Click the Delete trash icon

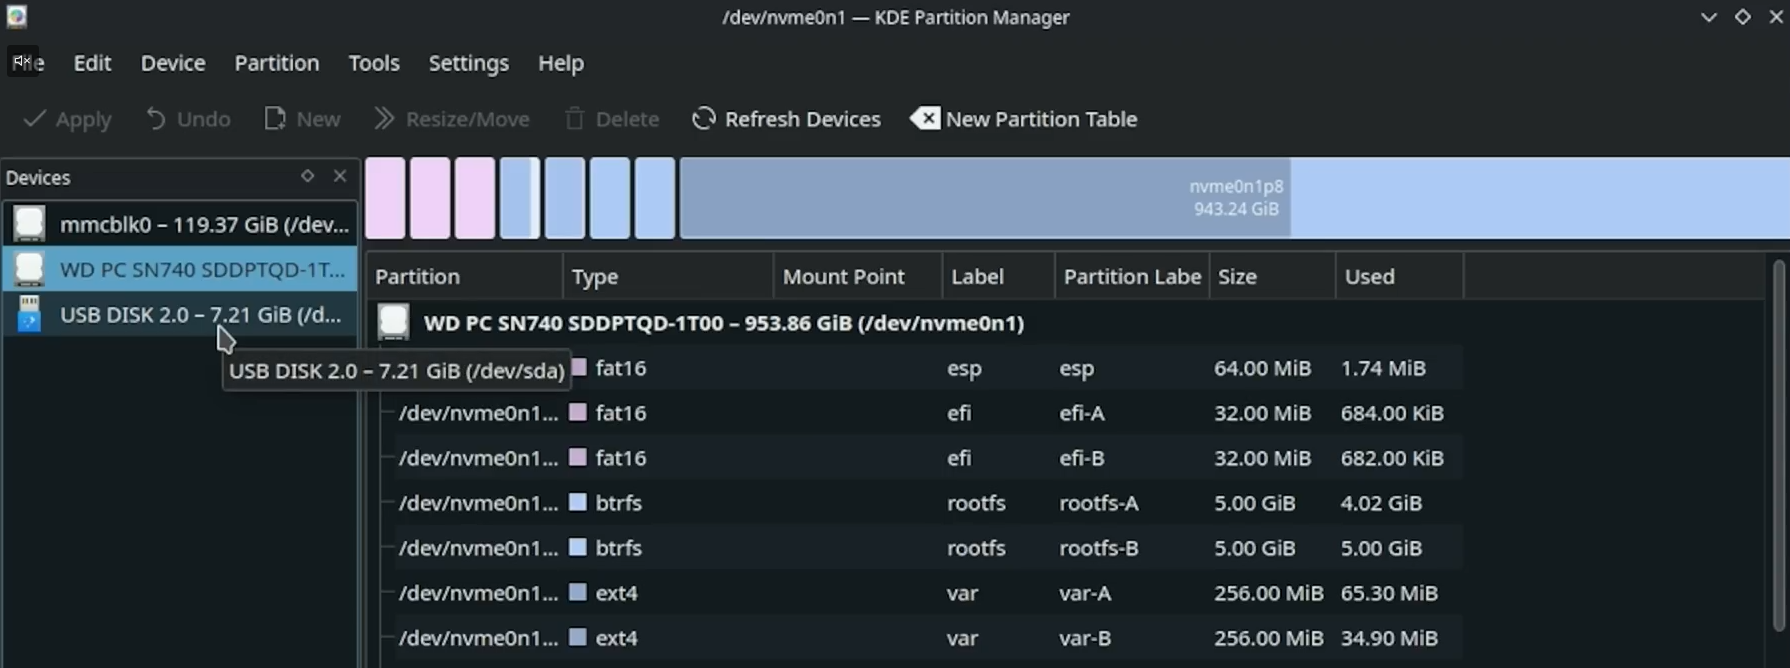tap(574, 119)
